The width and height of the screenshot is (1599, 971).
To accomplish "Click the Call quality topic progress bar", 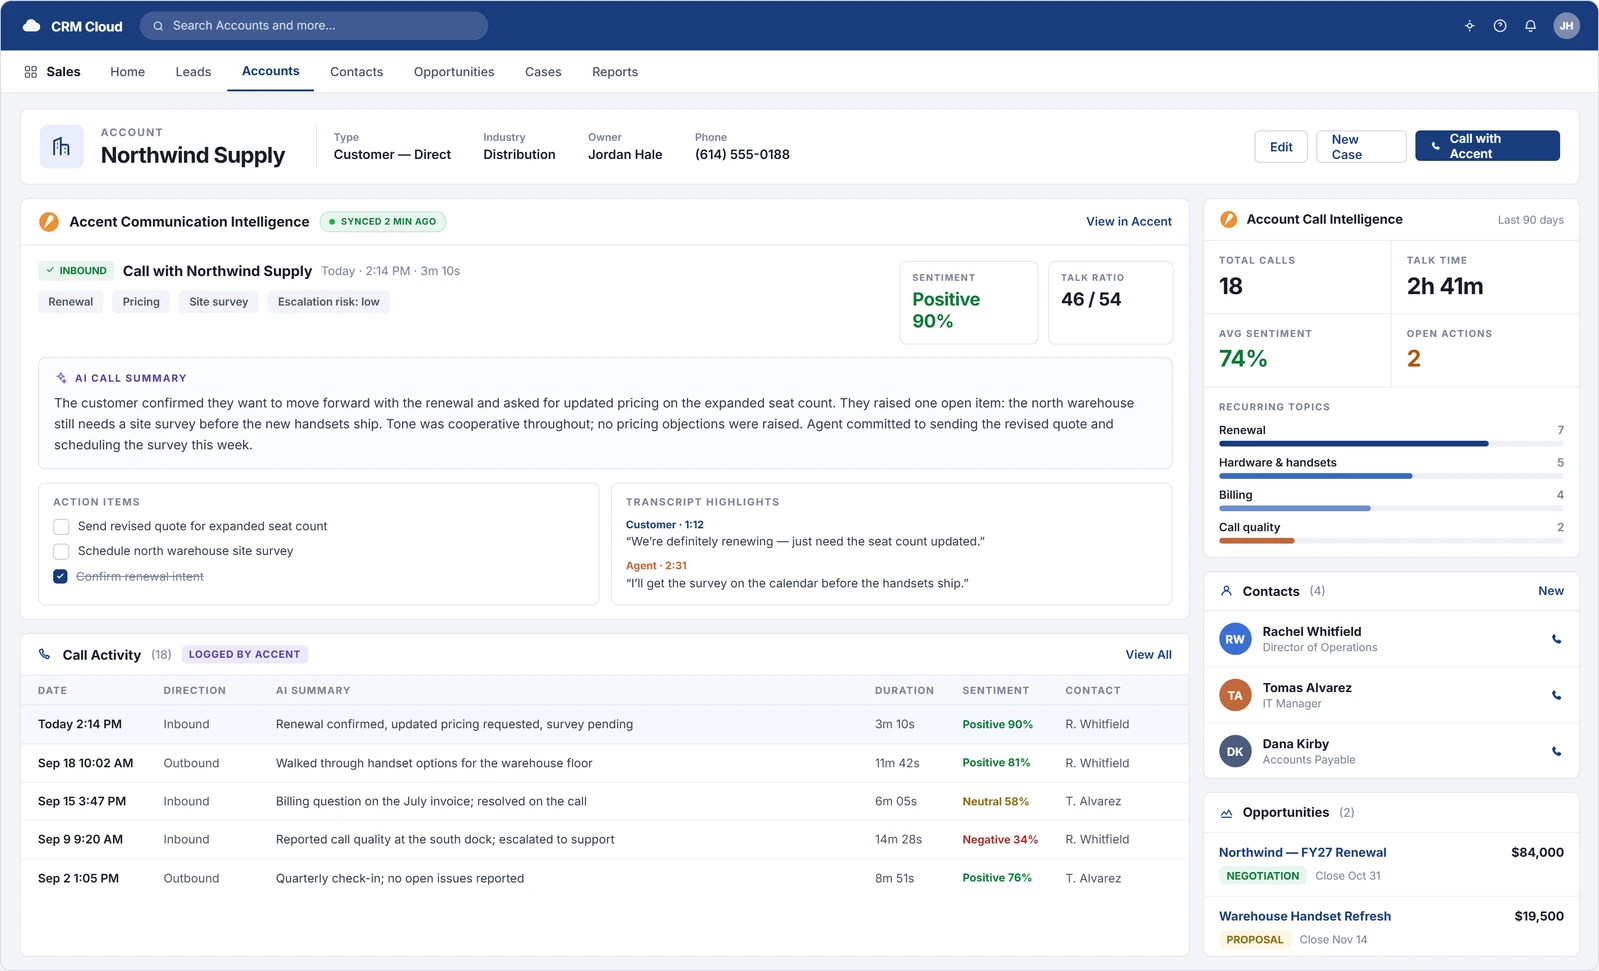I will point(1391,541).
